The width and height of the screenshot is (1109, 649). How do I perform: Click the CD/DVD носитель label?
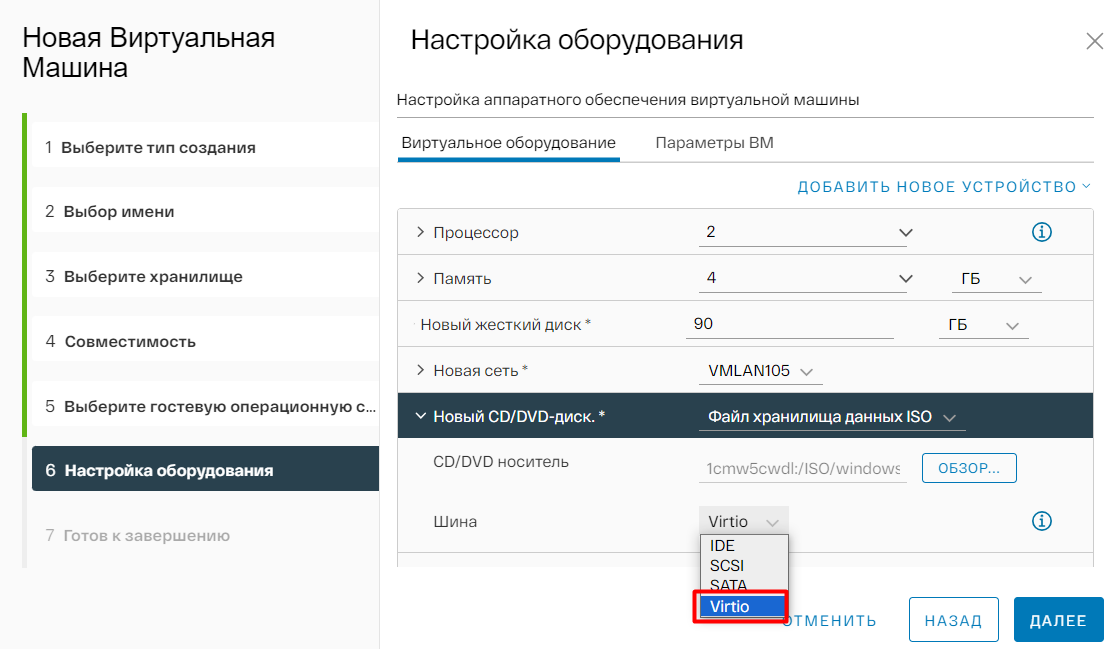[501, 462]
